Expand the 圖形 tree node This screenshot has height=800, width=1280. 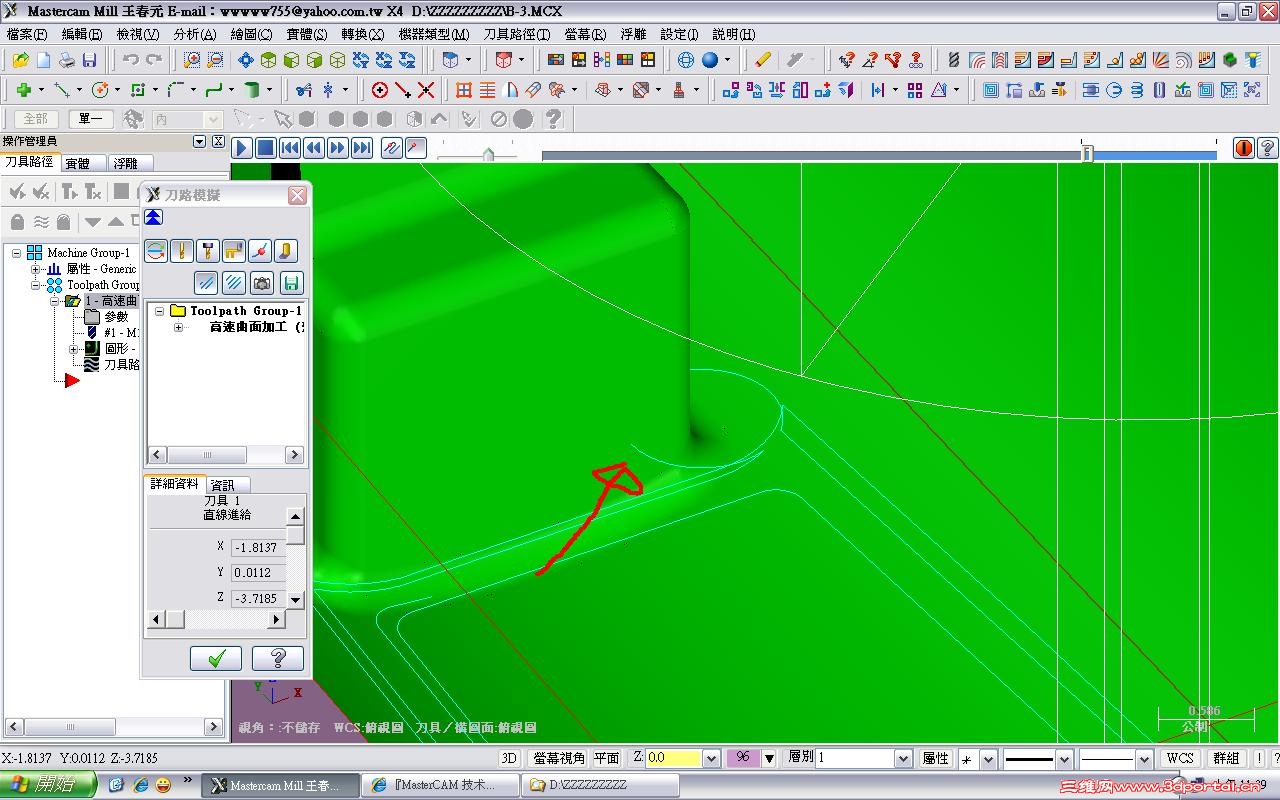(73, 349)
